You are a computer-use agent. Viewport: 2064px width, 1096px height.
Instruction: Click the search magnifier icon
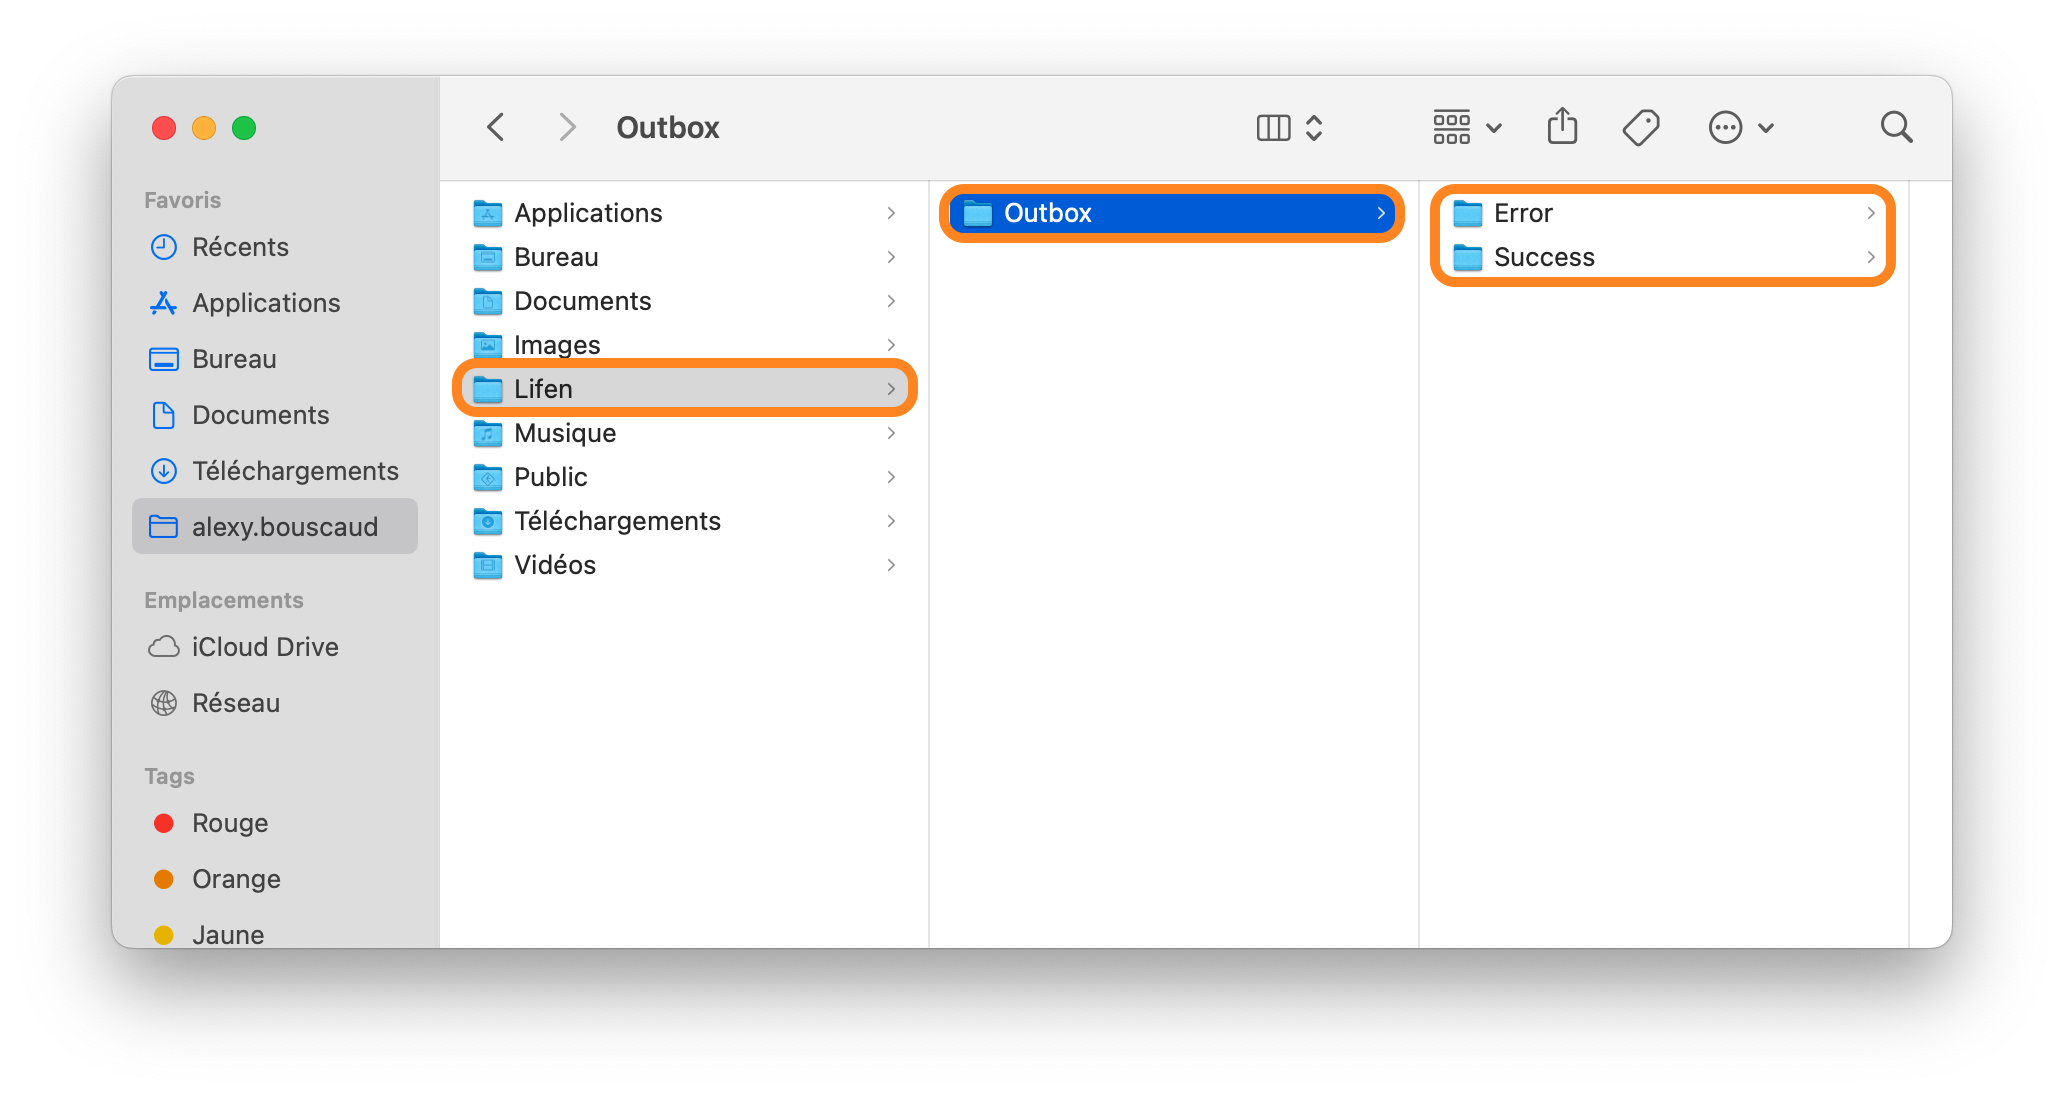[x=1896, y=127]
